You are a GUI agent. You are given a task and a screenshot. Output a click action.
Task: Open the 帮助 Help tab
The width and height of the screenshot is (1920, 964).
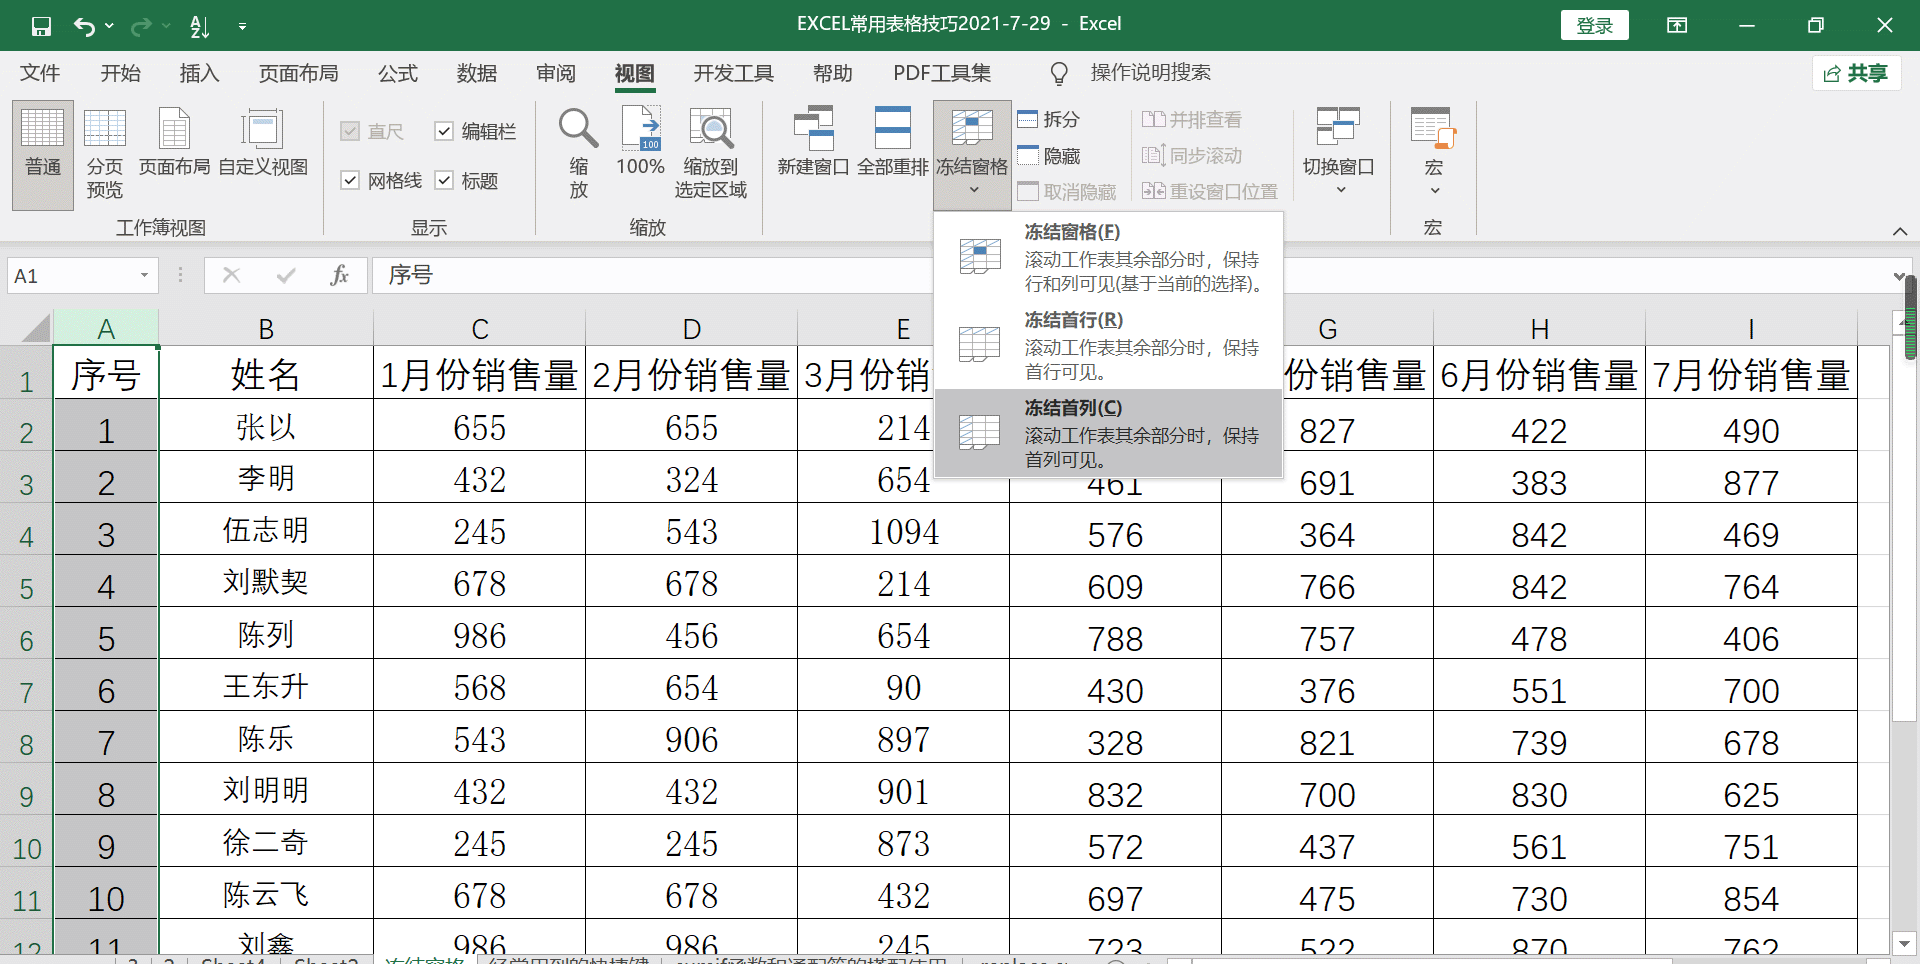(832, 73)
